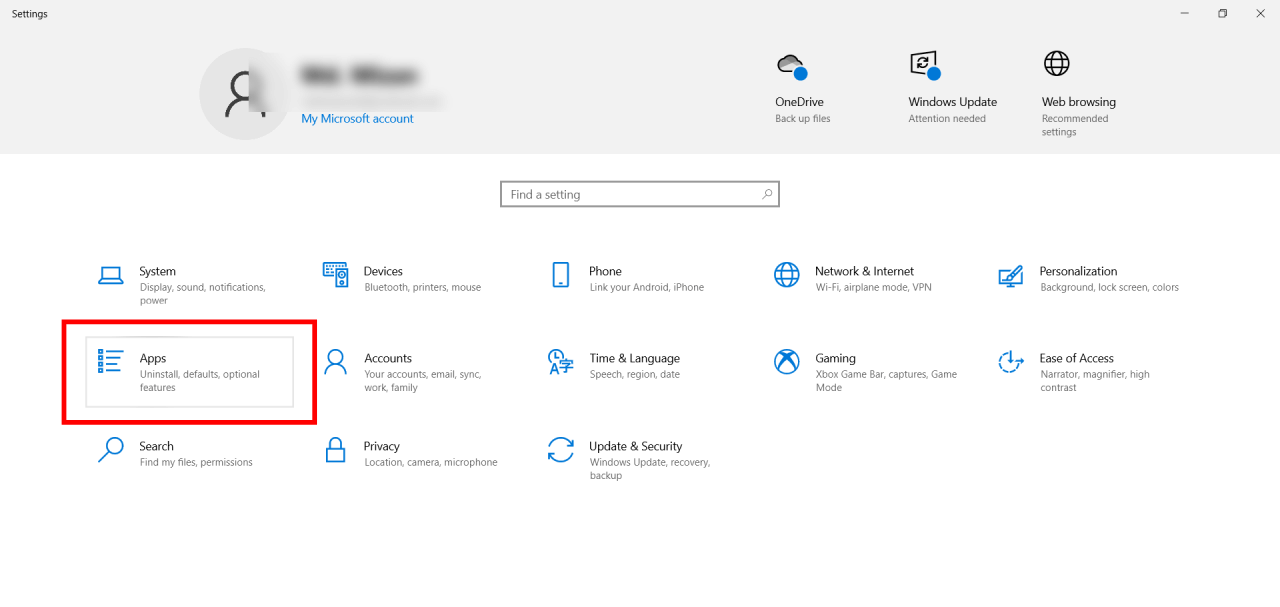Open the Accounts person icon
Screen dimensions: 1280x607
click(336, 362)
